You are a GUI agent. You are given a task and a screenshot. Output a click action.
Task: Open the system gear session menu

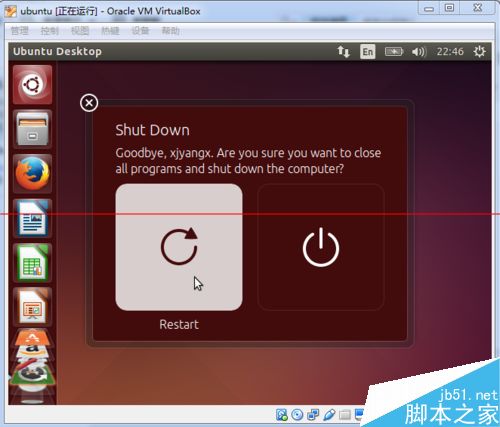(479, 52)
